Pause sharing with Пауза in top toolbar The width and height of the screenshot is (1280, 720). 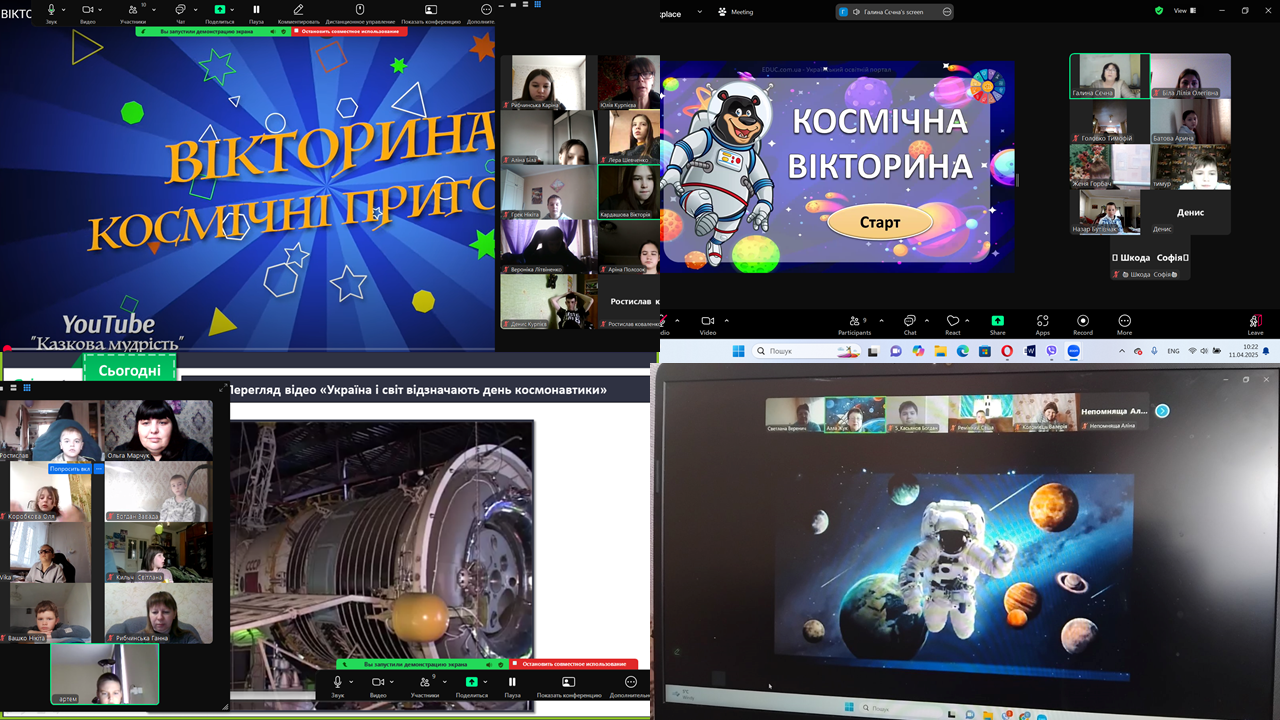click(256, 13)
